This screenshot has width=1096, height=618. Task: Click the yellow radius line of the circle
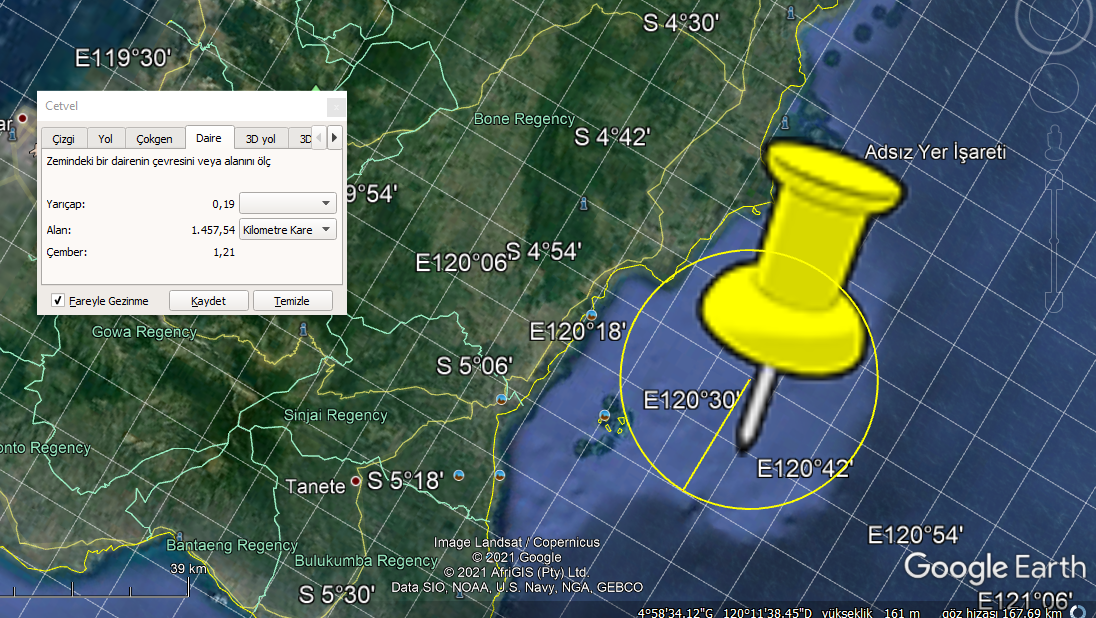(716, 435)
